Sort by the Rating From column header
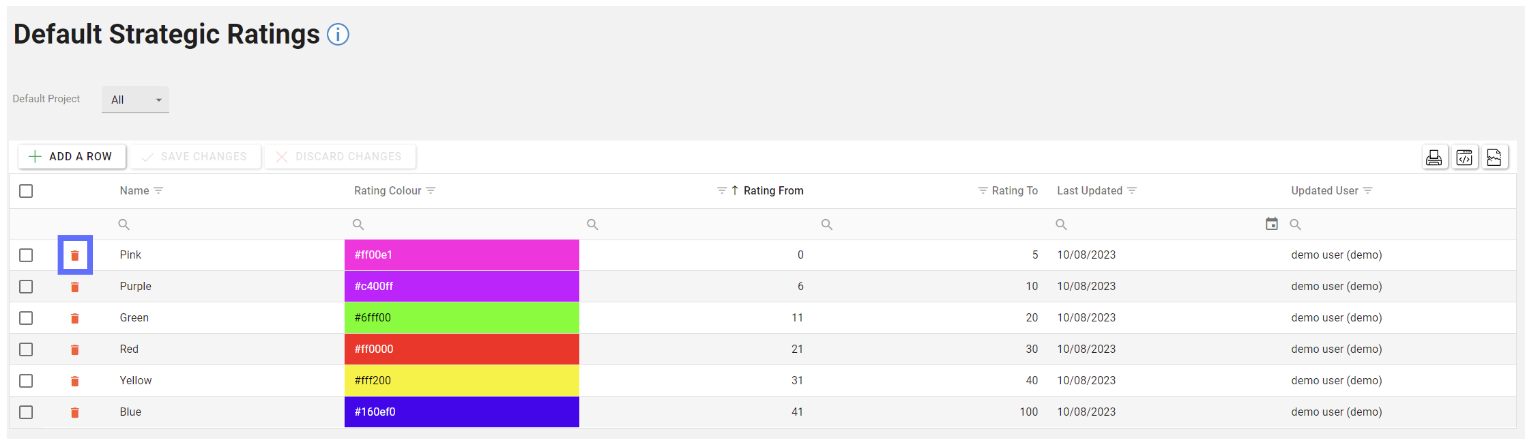 pyautogui.click(x=773, y=191)
